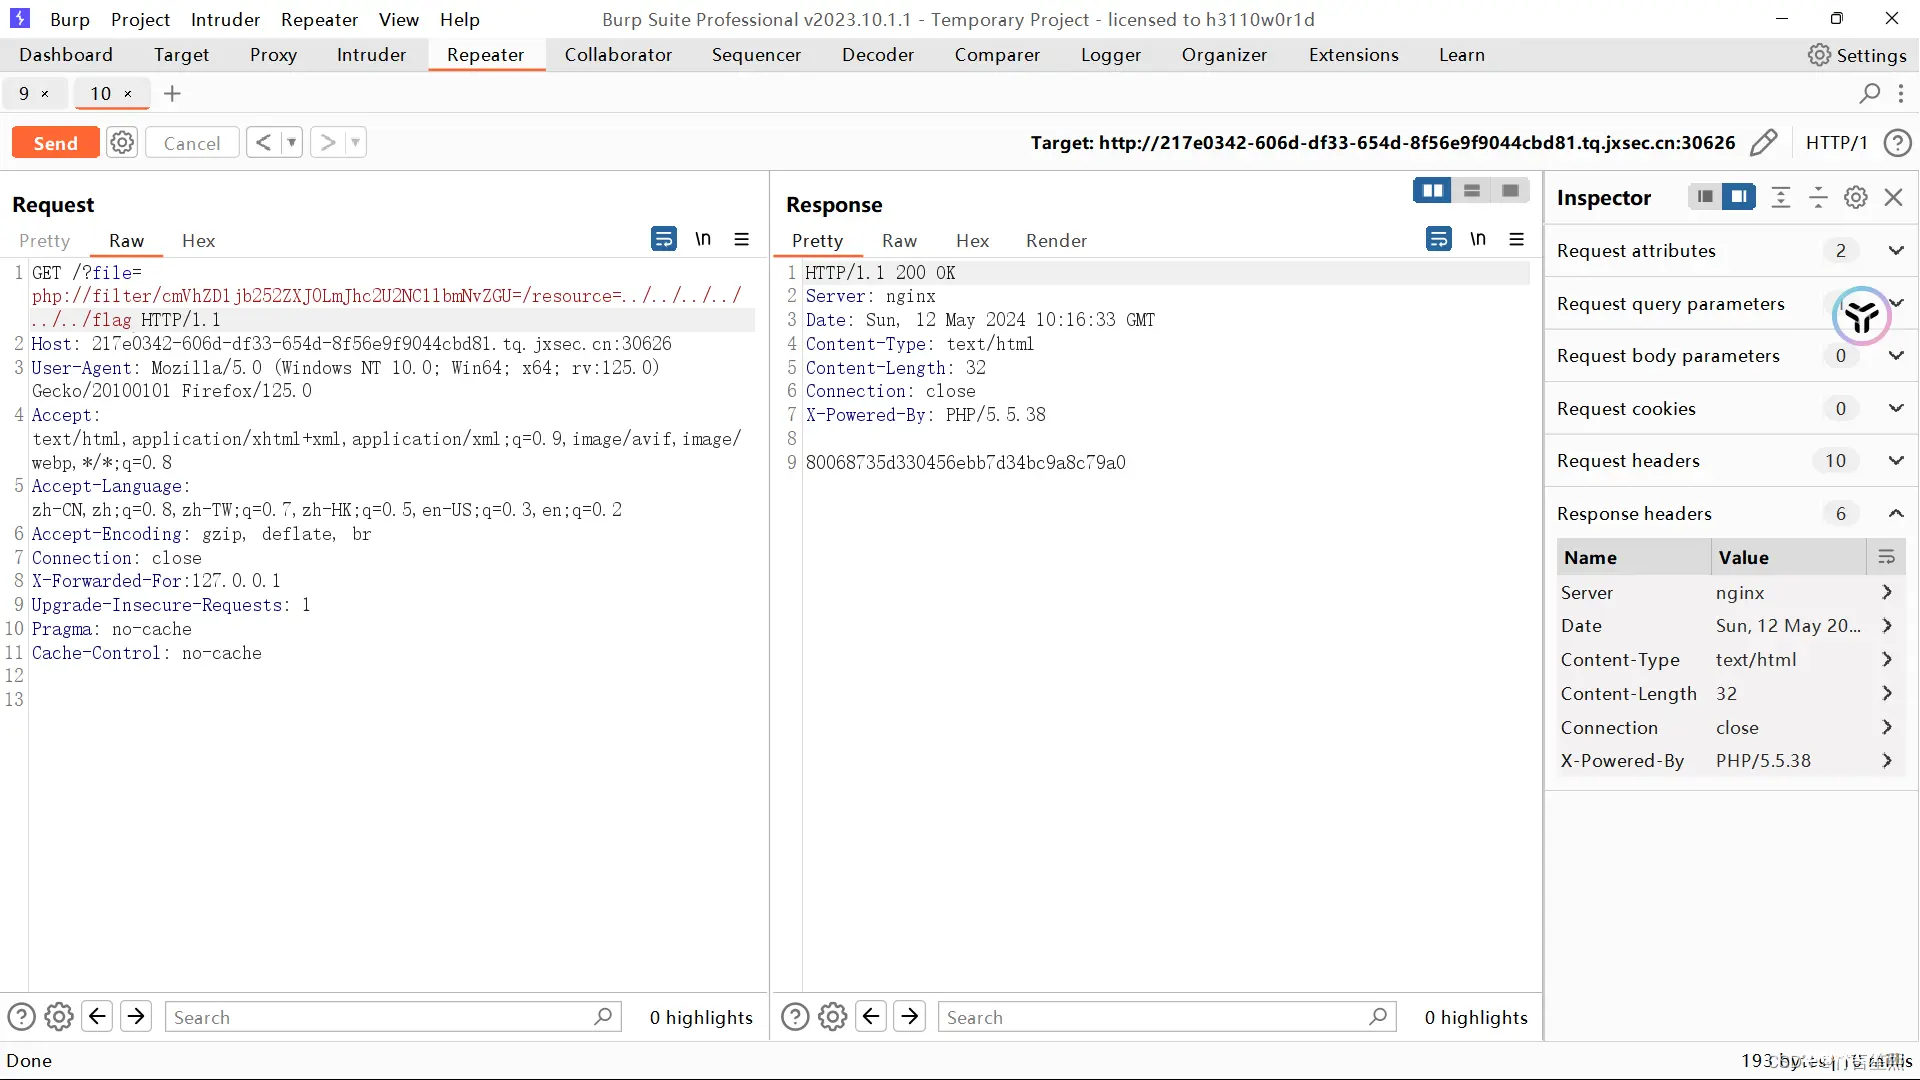Toggle request non-printable characters \n
The height and width of the screenshot is (1080, 1920).
click(x=703, y=239)
